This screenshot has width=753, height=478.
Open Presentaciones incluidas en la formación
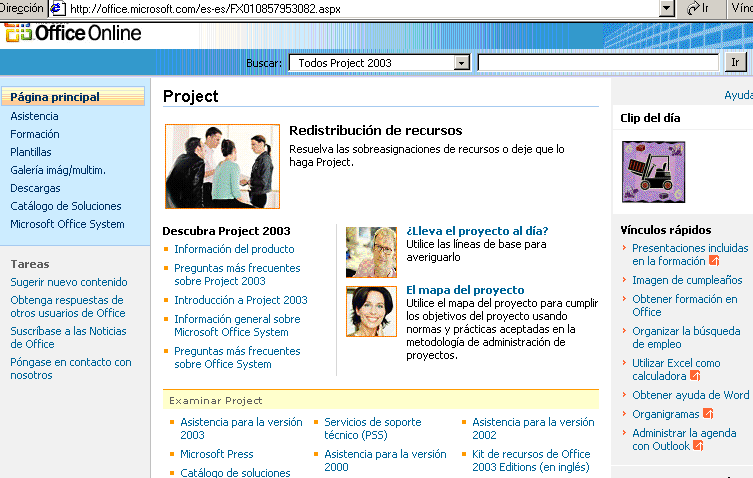pyautogui.click(x=690, y=255)
